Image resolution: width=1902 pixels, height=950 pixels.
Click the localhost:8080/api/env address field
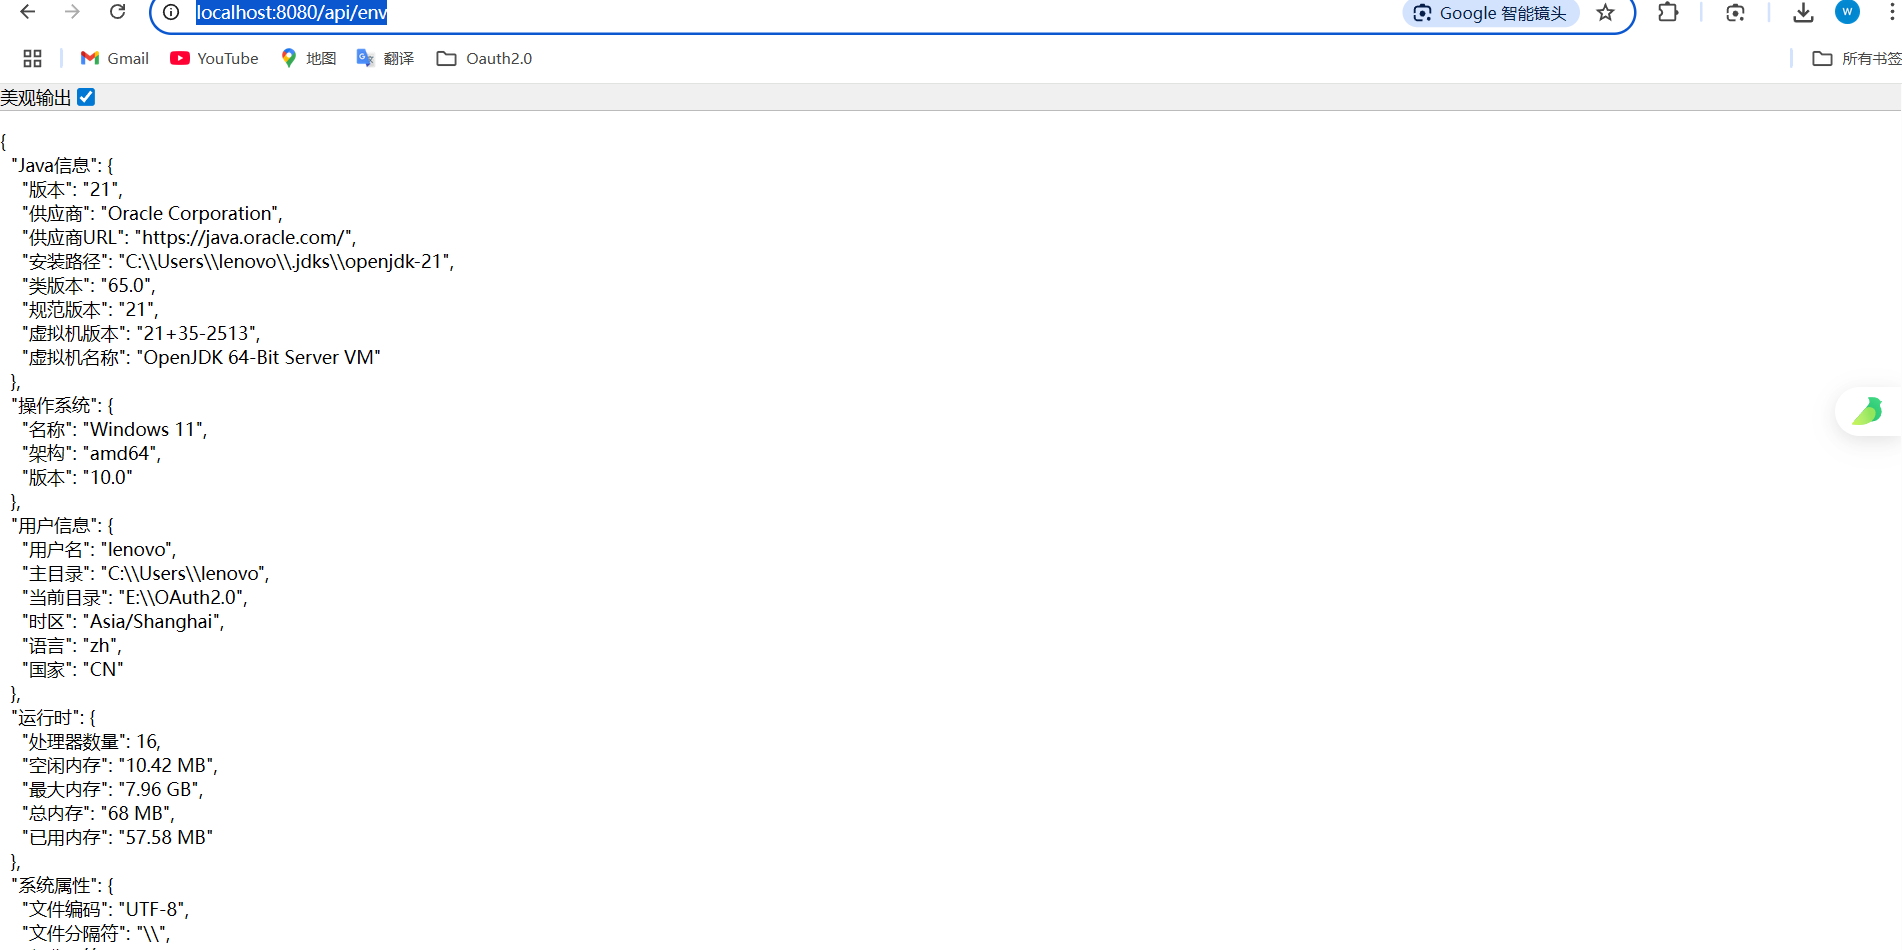click(x=700, y=13)
